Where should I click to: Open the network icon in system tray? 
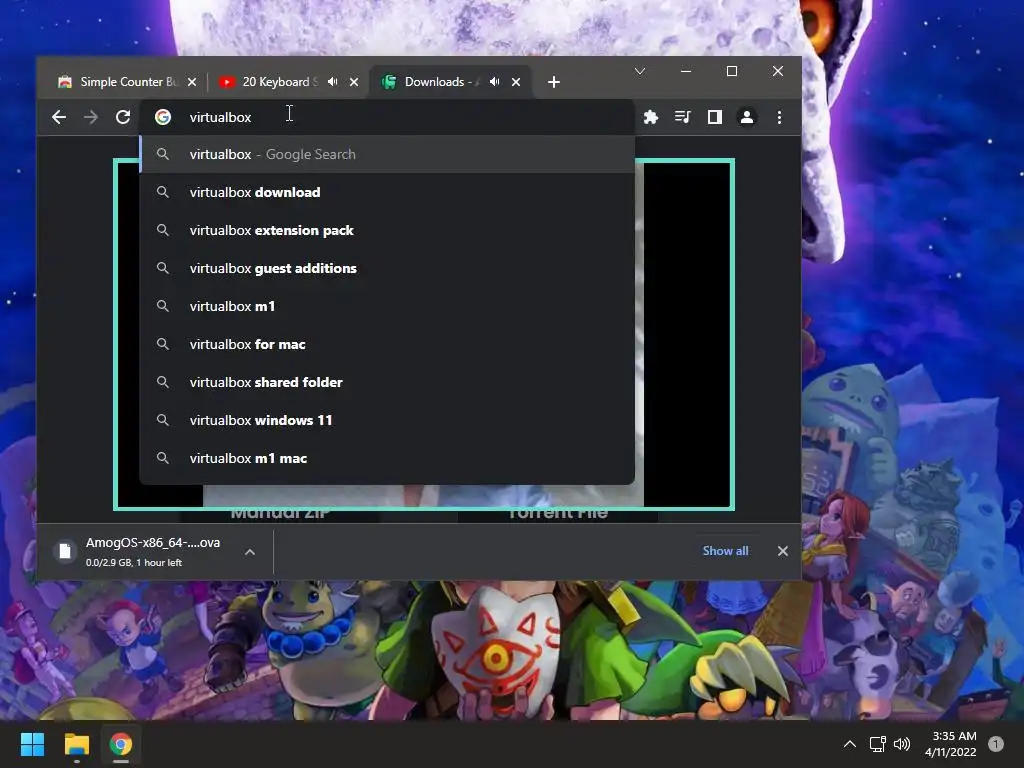coord(877,744)
